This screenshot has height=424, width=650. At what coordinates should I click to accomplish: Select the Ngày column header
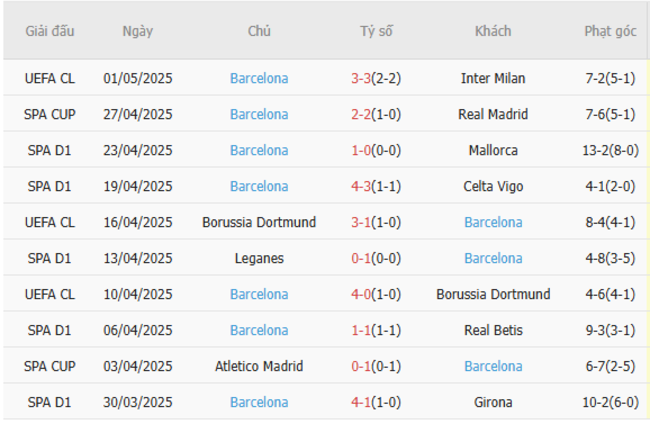coord(138,31)
